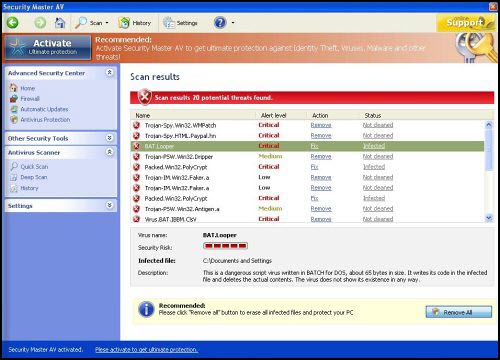Close the Security Master AV window
The width and height of the screenshot is (500, 360).
click(x=493, y=7)
